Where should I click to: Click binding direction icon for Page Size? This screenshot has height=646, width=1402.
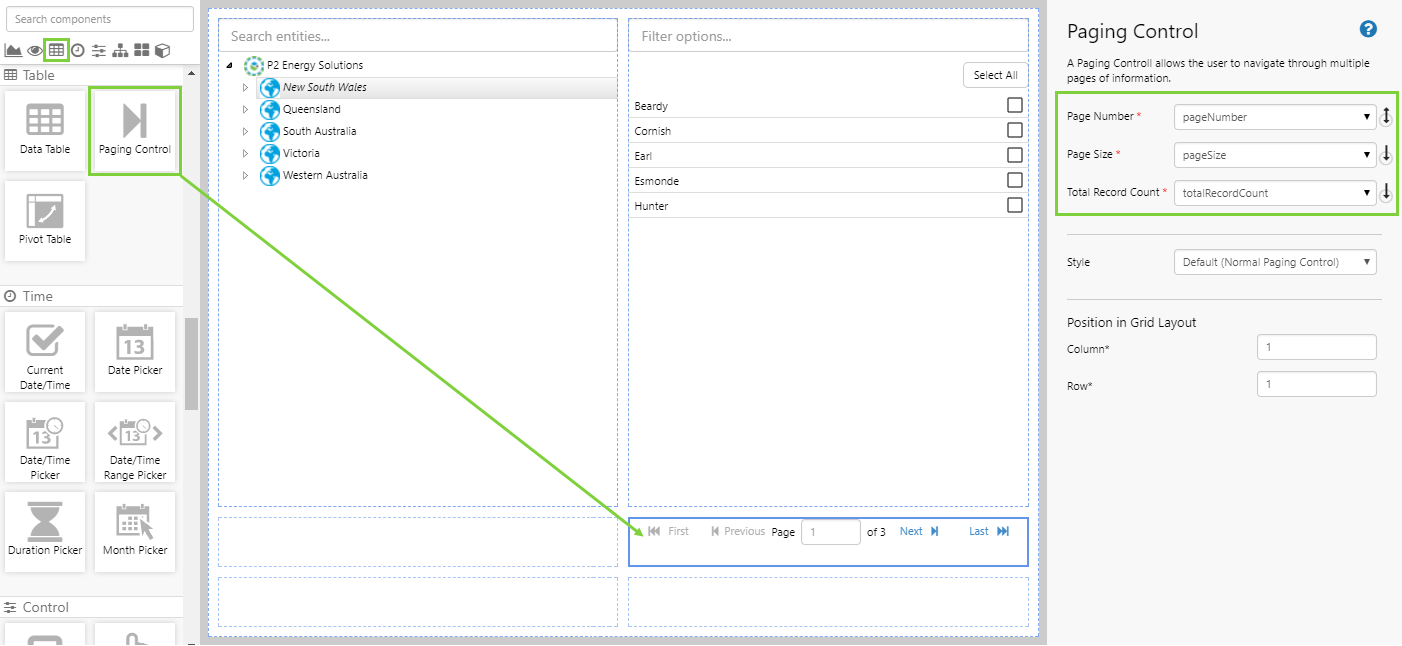pos(1386,155)
